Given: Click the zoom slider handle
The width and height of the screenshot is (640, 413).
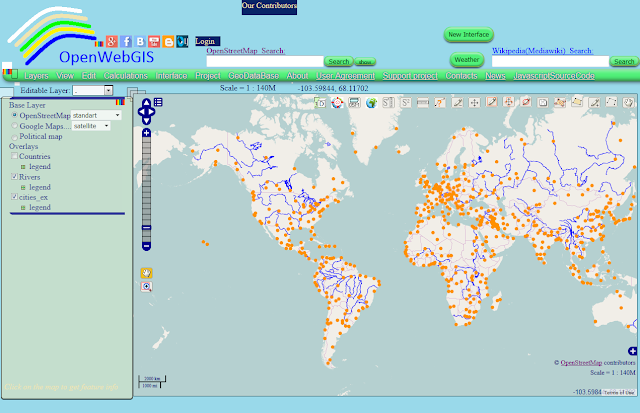Looking at the screenshot, I should point(146,228).
